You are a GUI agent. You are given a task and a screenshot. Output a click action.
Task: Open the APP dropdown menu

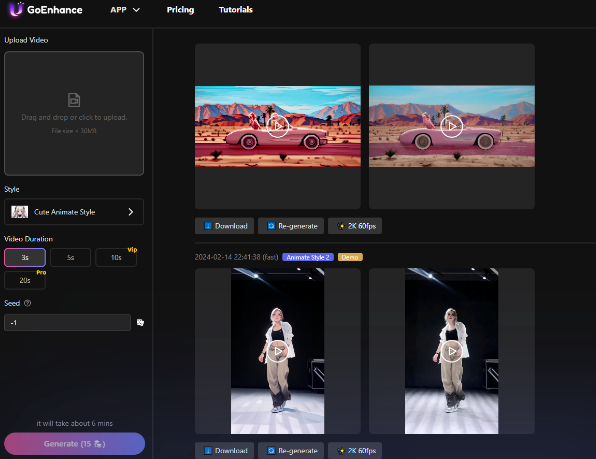pos(125,10)
